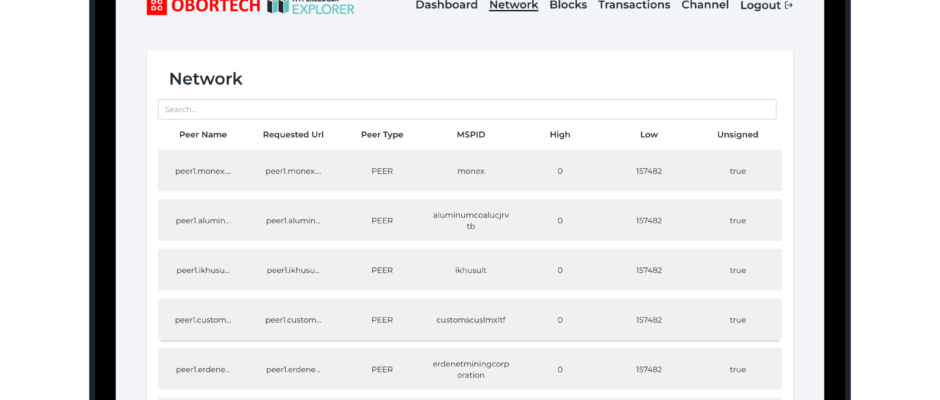Screen dimensions: 940x400
Task: Select the peer1.monex peer name cell
Action: pyautogui.click(x=203, y=171)
